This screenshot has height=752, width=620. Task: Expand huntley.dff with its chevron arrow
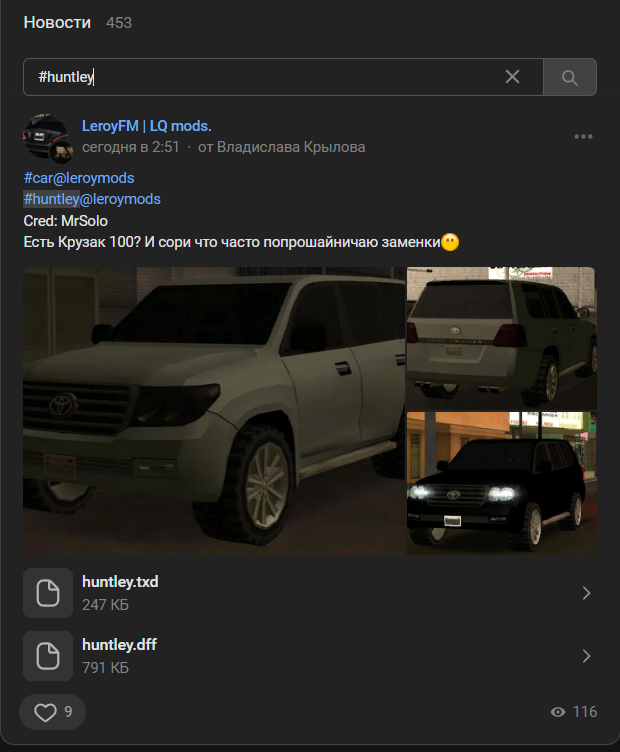pos(586,656)
